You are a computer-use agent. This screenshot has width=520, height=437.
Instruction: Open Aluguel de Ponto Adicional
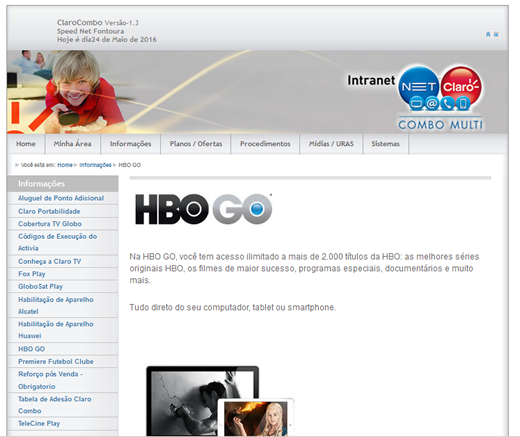click(61, 198)
